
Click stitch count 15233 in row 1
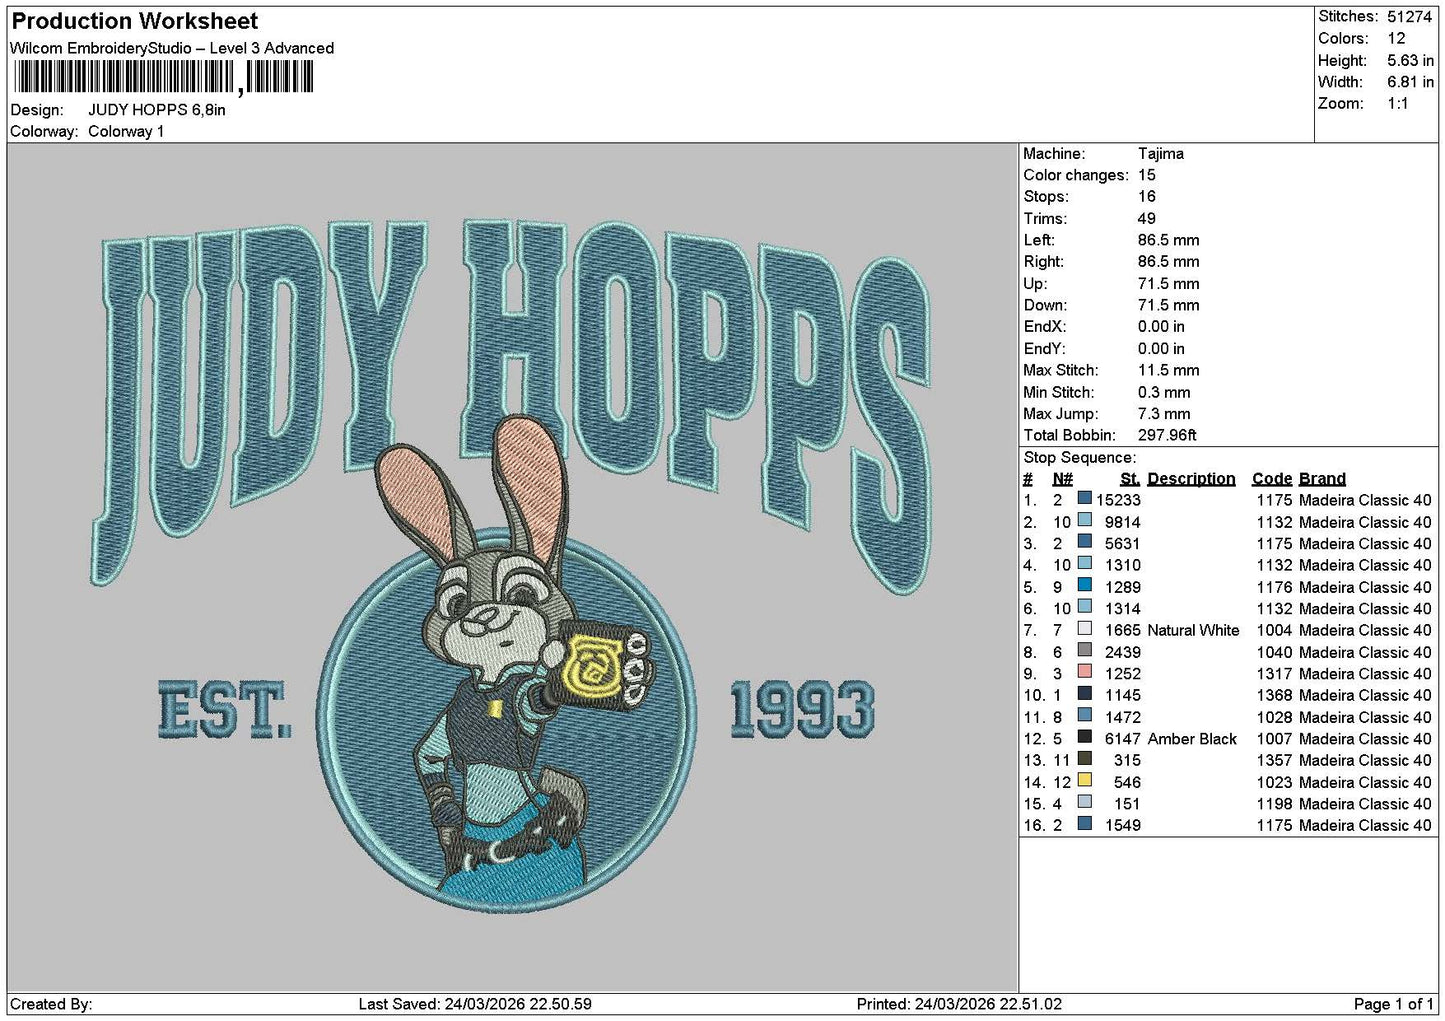point(1118,500)
